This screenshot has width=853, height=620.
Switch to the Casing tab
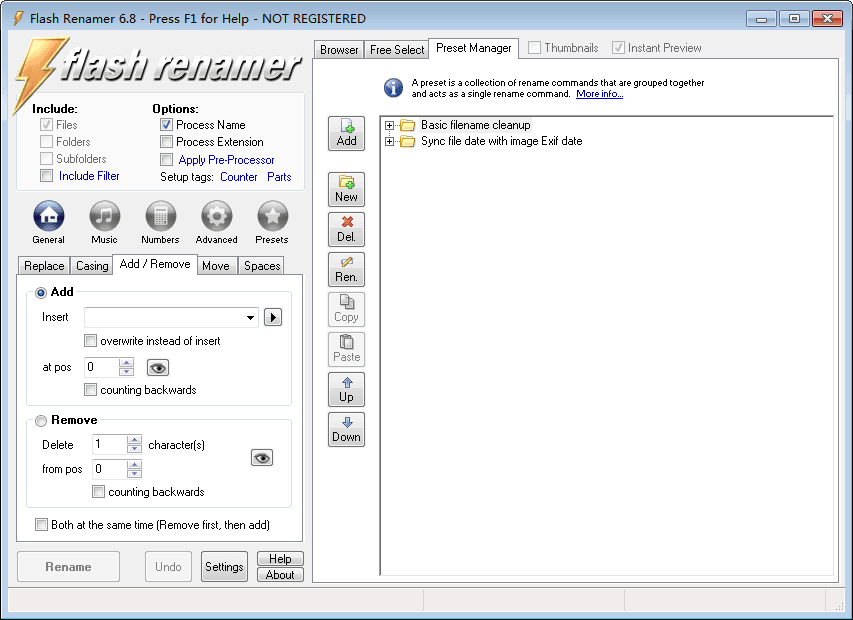92,266
